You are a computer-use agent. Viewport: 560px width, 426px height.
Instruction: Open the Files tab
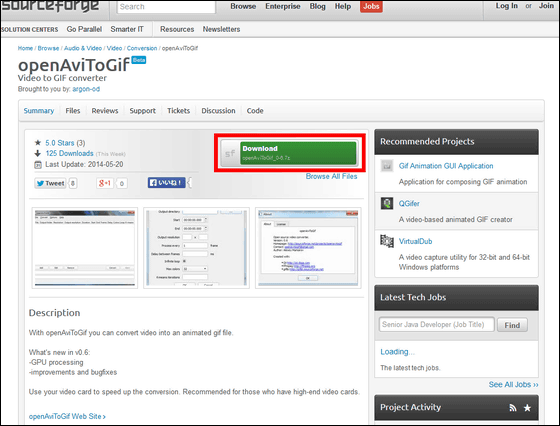point(72,111)
